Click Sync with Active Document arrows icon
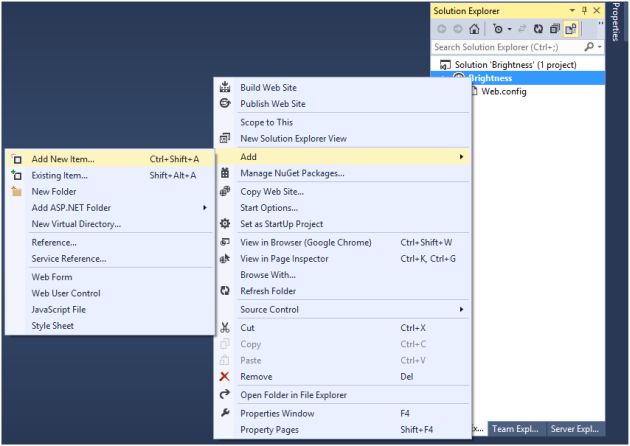Screen dimensions: 630x446 click(x=522, y=29)
